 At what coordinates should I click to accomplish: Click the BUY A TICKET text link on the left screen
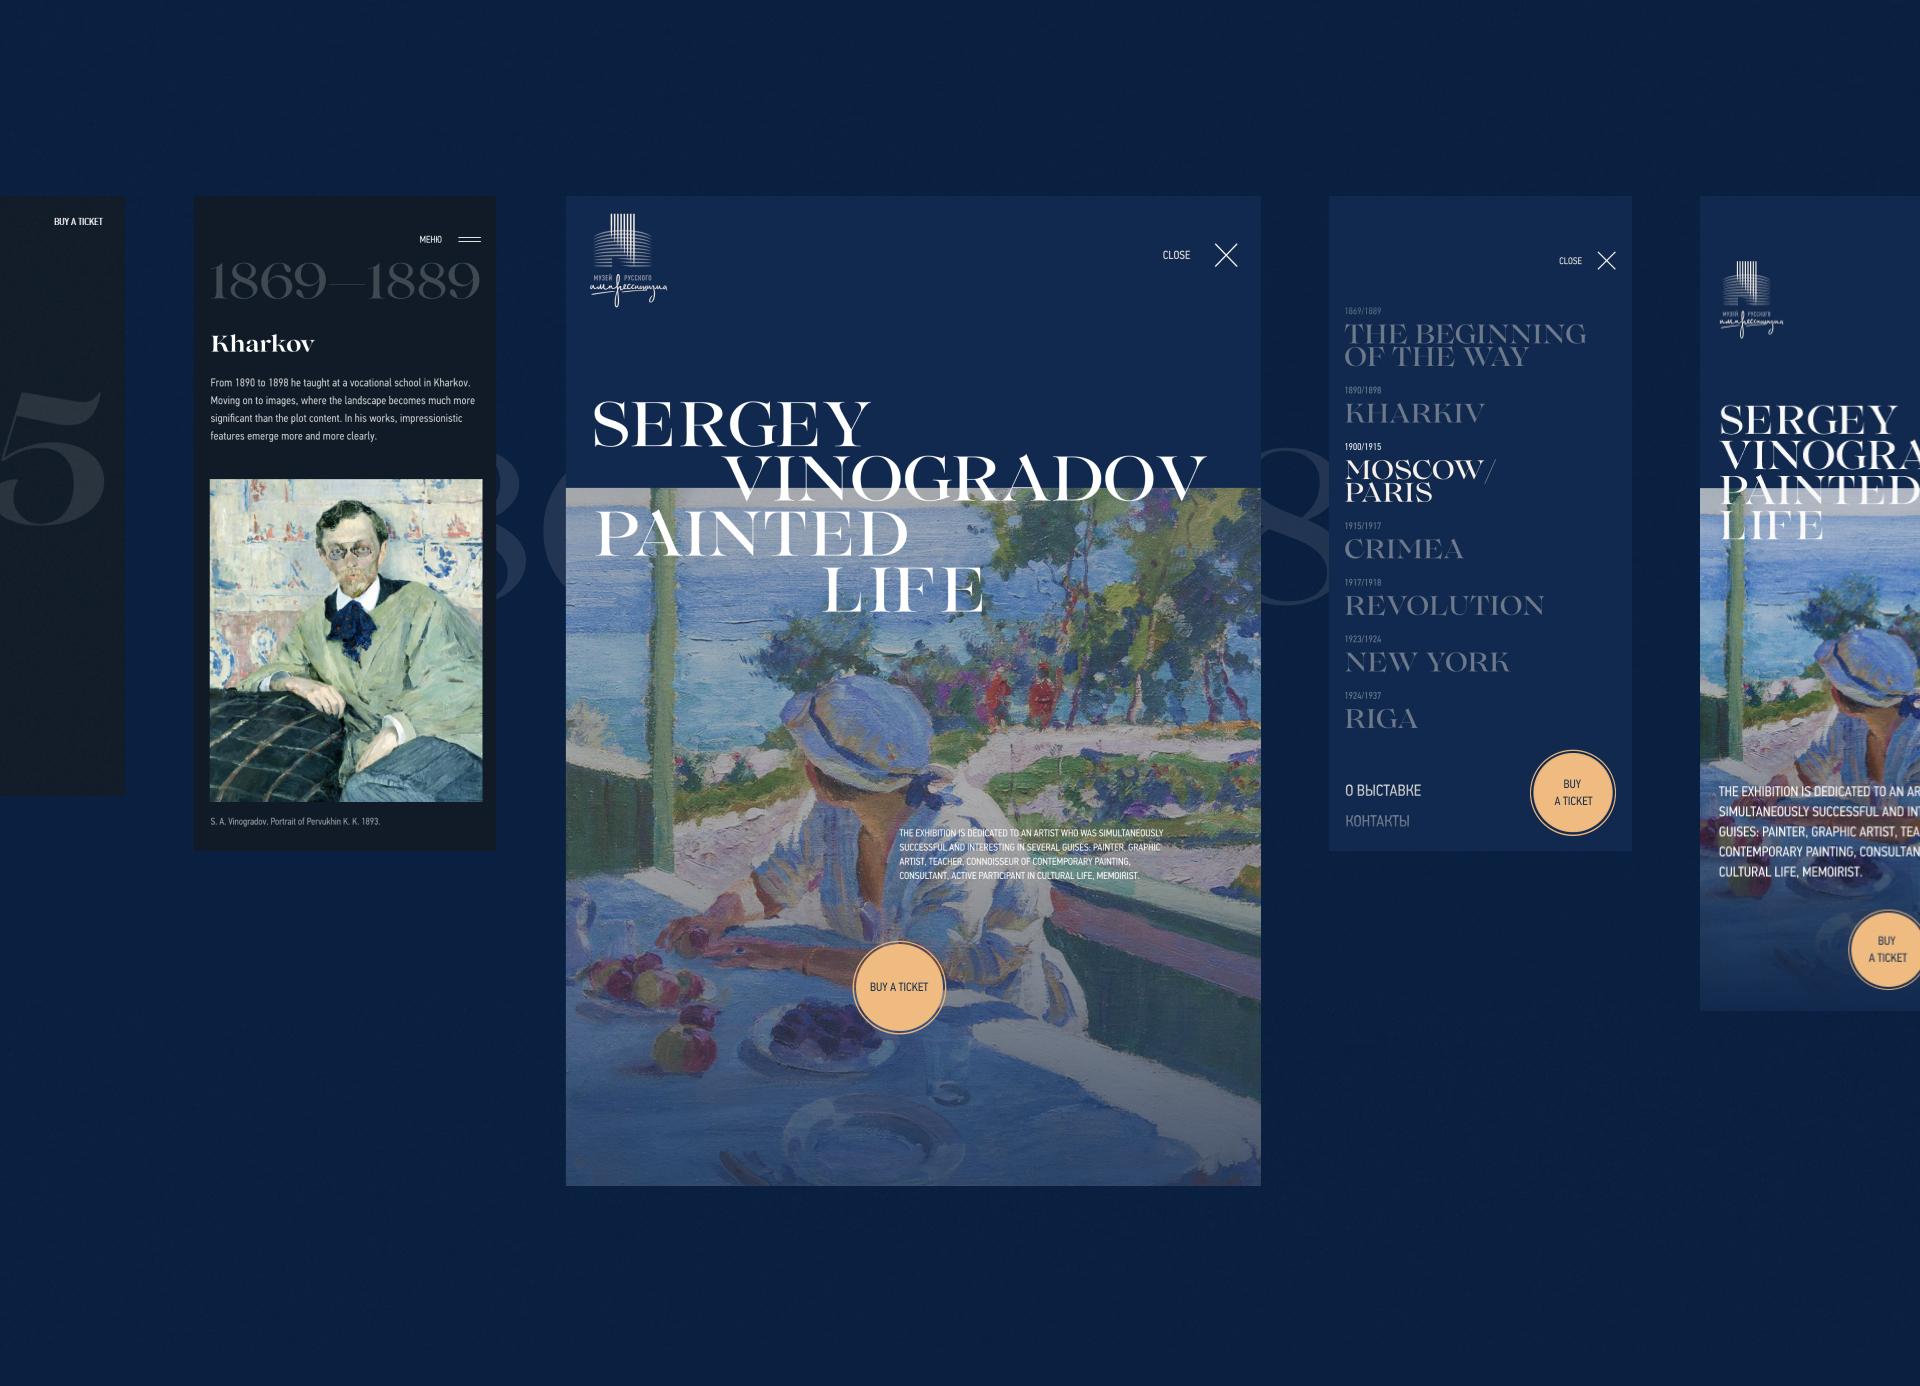[x=78, y=222]
